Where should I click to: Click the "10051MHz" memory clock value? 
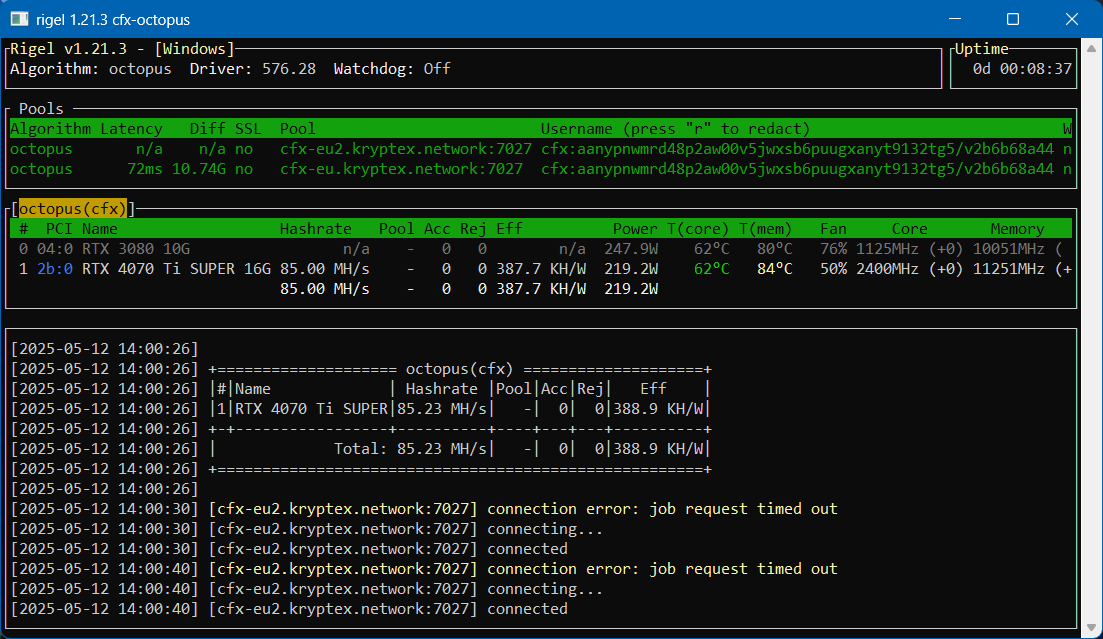point(1009,249)
